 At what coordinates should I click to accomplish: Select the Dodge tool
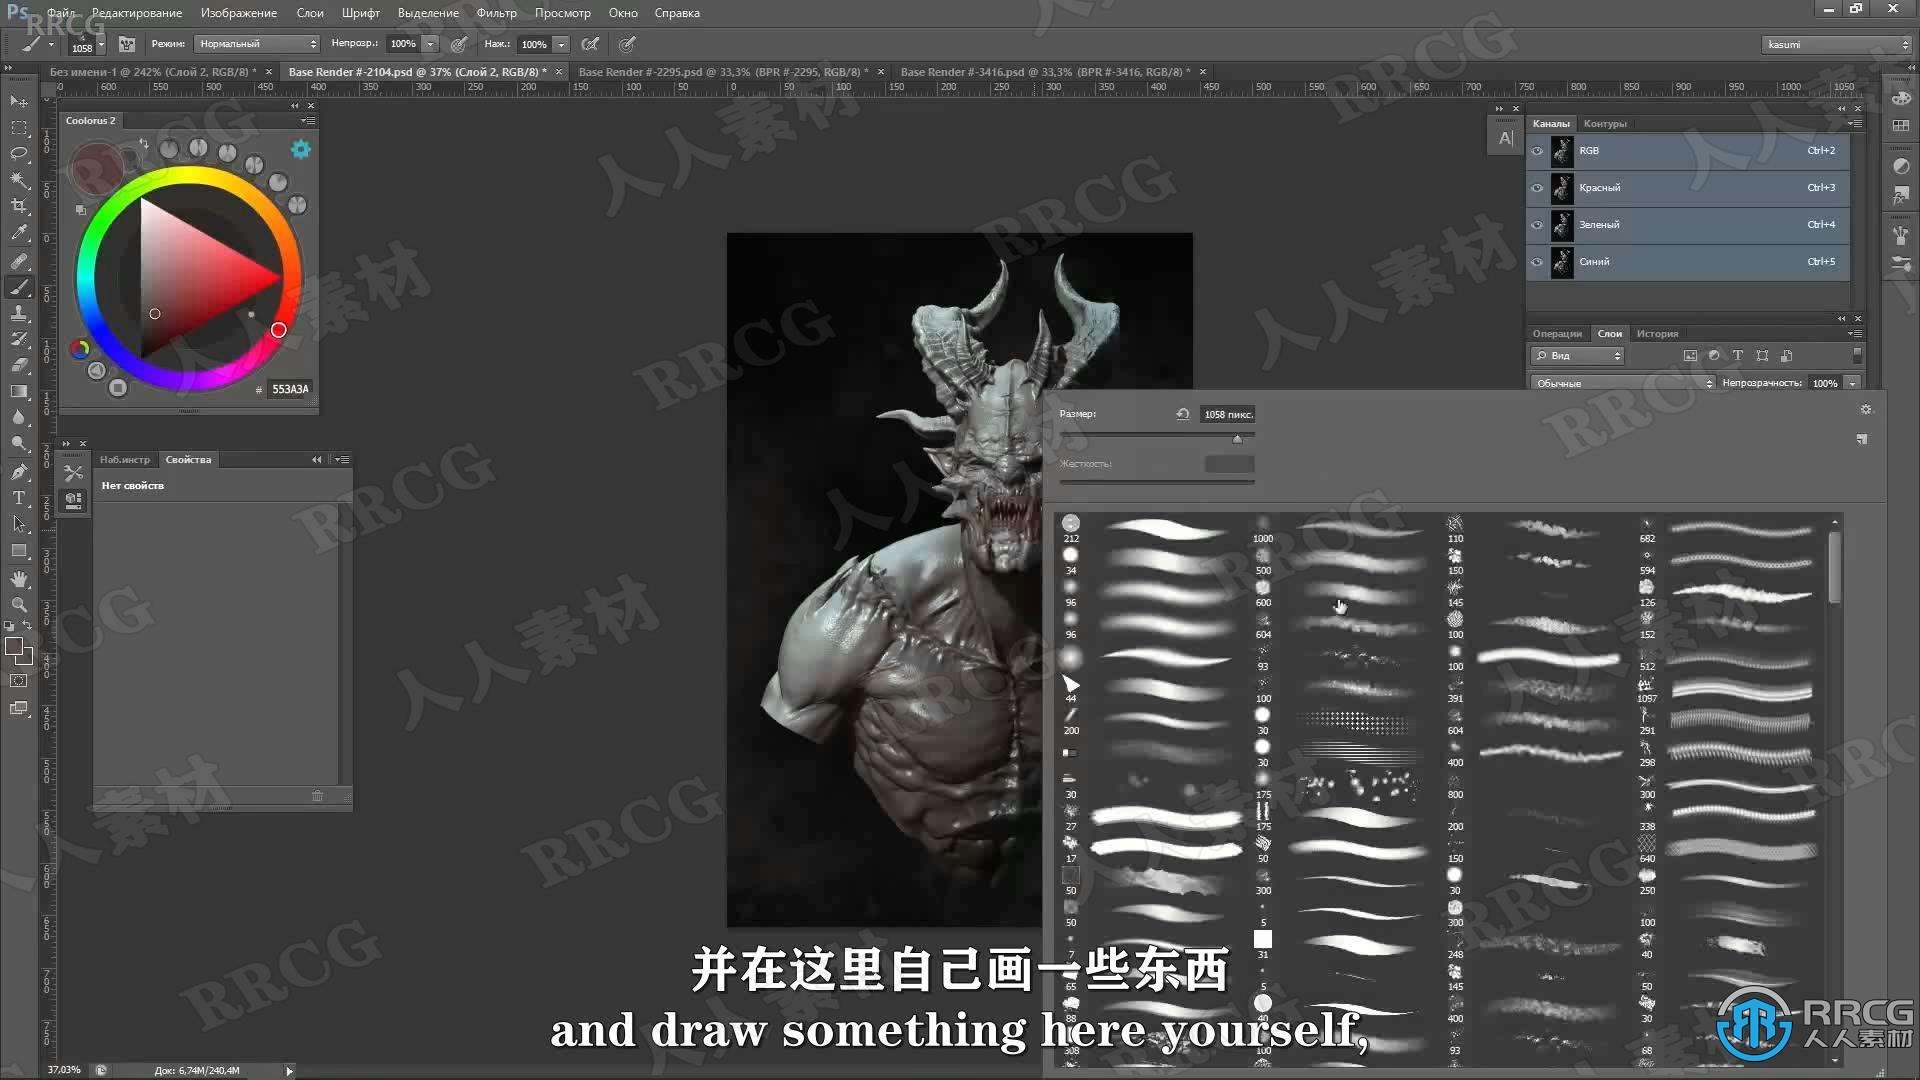19,443
